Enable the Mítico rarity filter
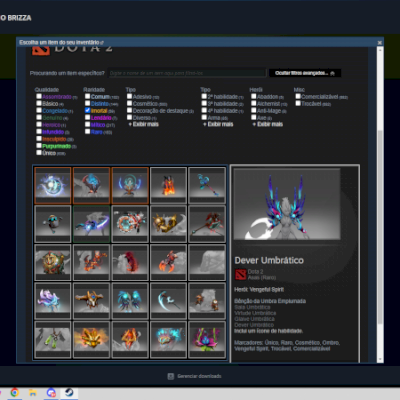 pos(87,124)
